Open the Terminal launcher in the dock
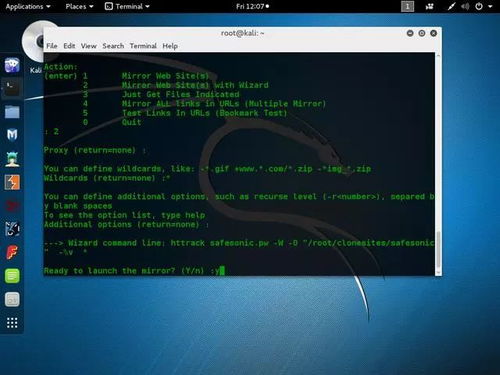The image size is (500, 375). click(x=12, y=88)
